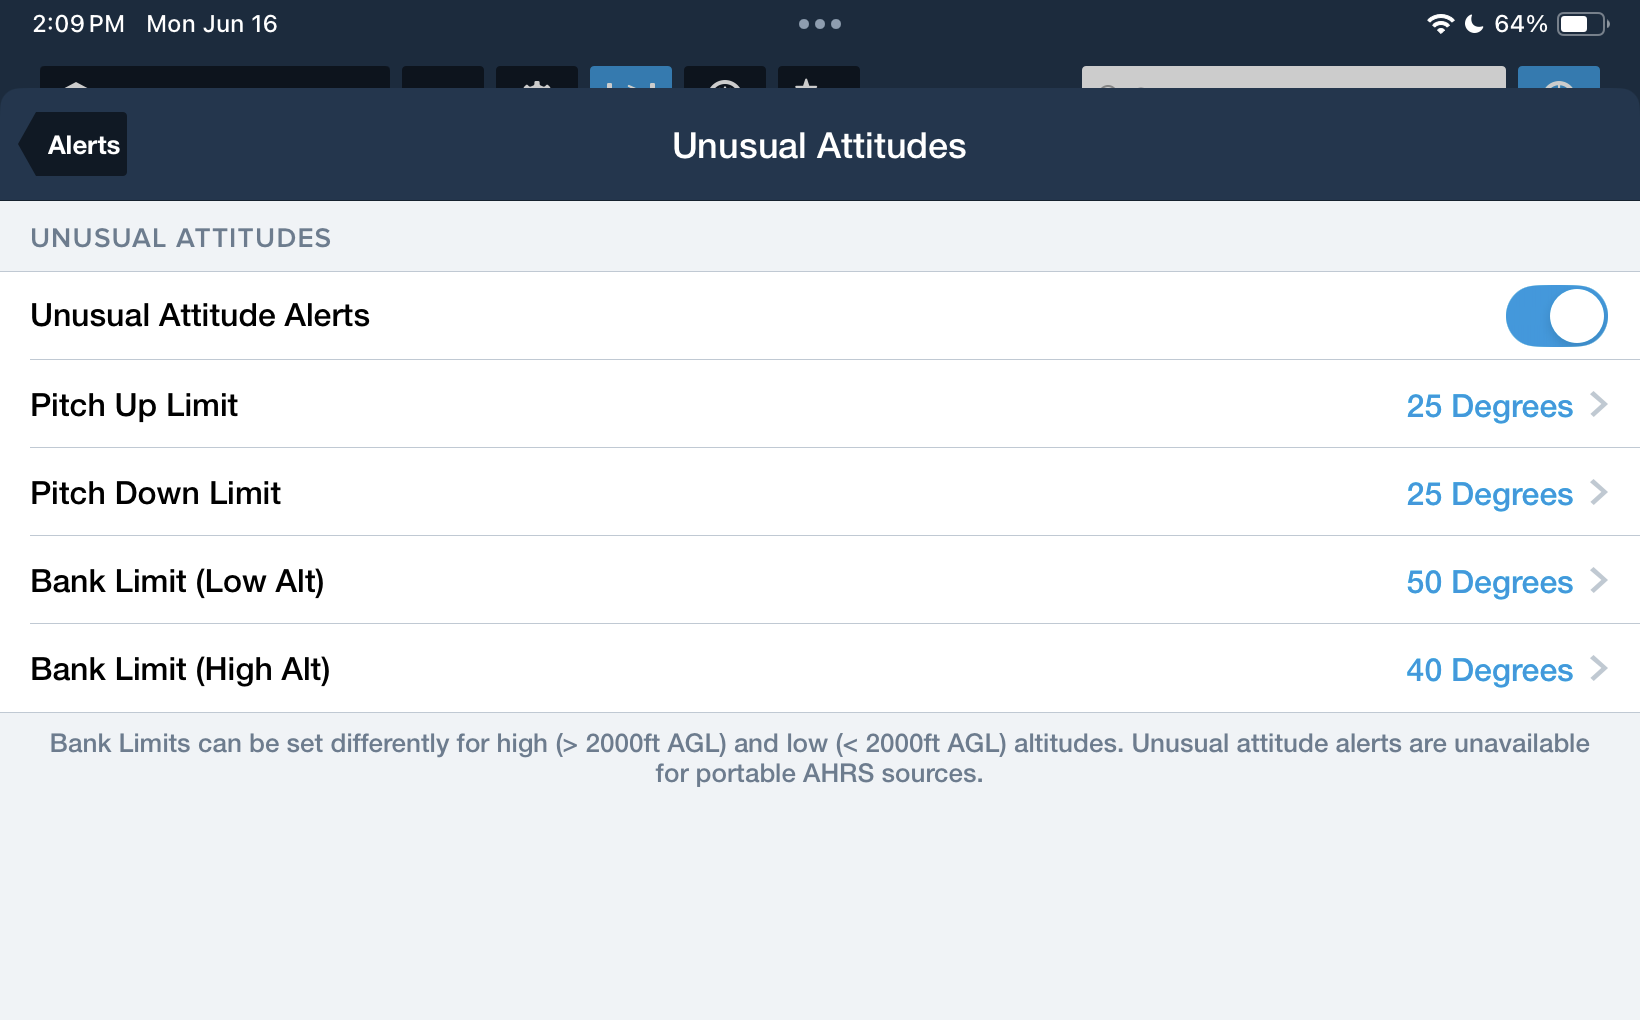Viewport: 1640px width, 1020px height.
Task: Tap the battery indicator icon
Action: coord(1583,24)
